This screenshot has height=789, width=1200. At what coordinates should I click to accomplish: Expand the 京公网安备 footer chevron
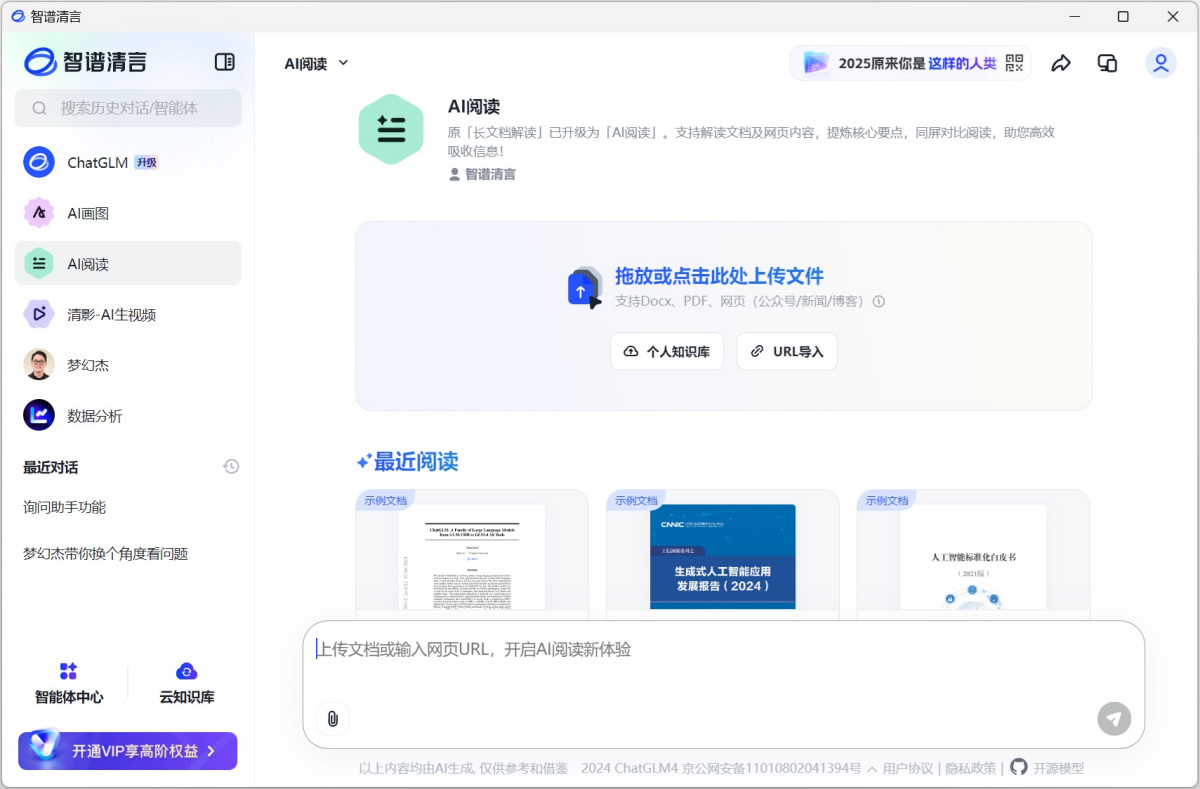[873, 768]
